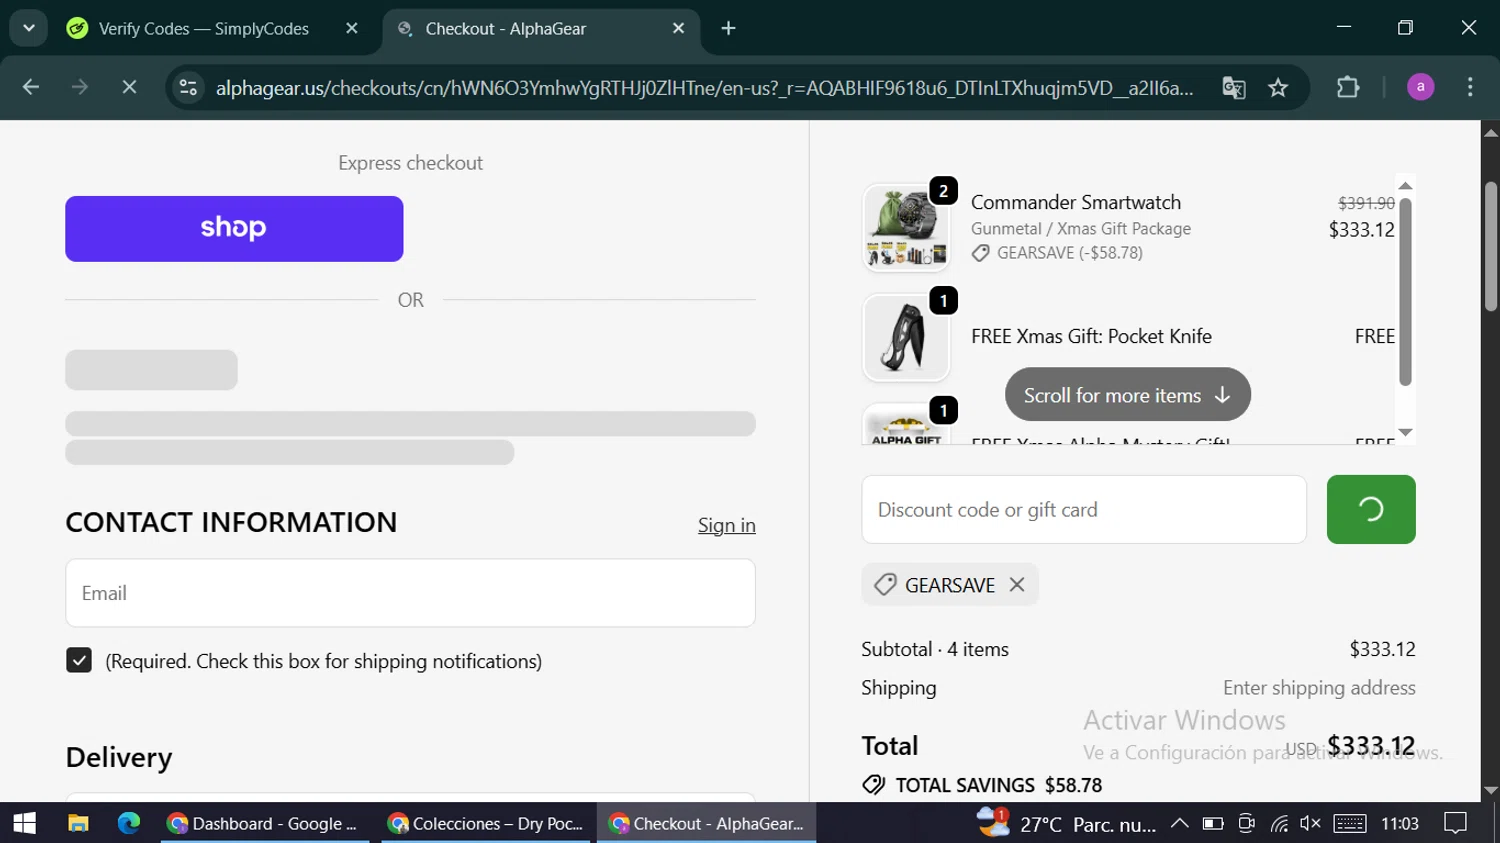This screenshot has width=1500, height=843.
Task: Open the clock showing 11:03
Action: [1400, 823]
